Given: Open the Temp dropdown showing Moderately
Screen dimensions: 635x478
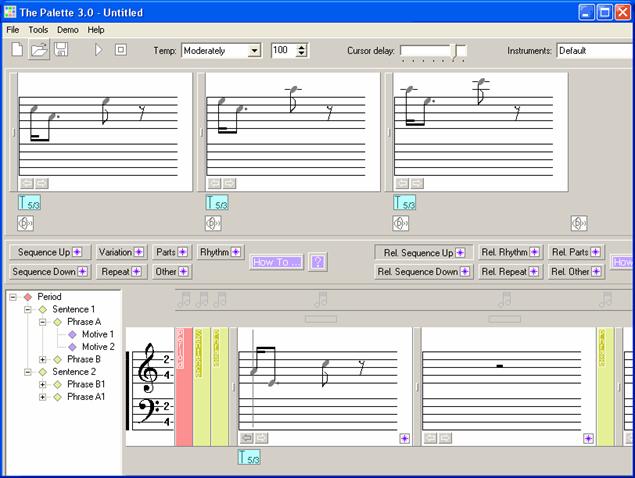Looking at the screenshot, I should point(253,50).
